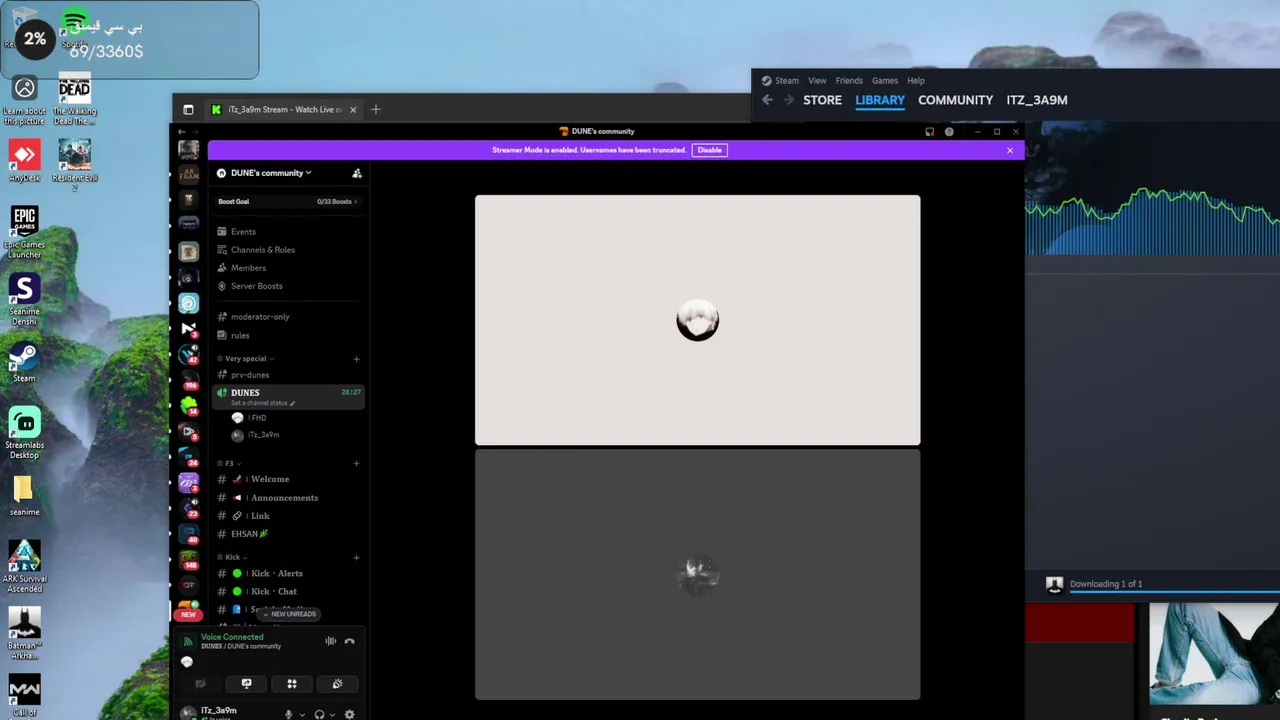The width and height of the screenshot is (1280, 720).
Task: Click upper video tile with white avatar
Action: pyautogui.click(x=698, y=320)
